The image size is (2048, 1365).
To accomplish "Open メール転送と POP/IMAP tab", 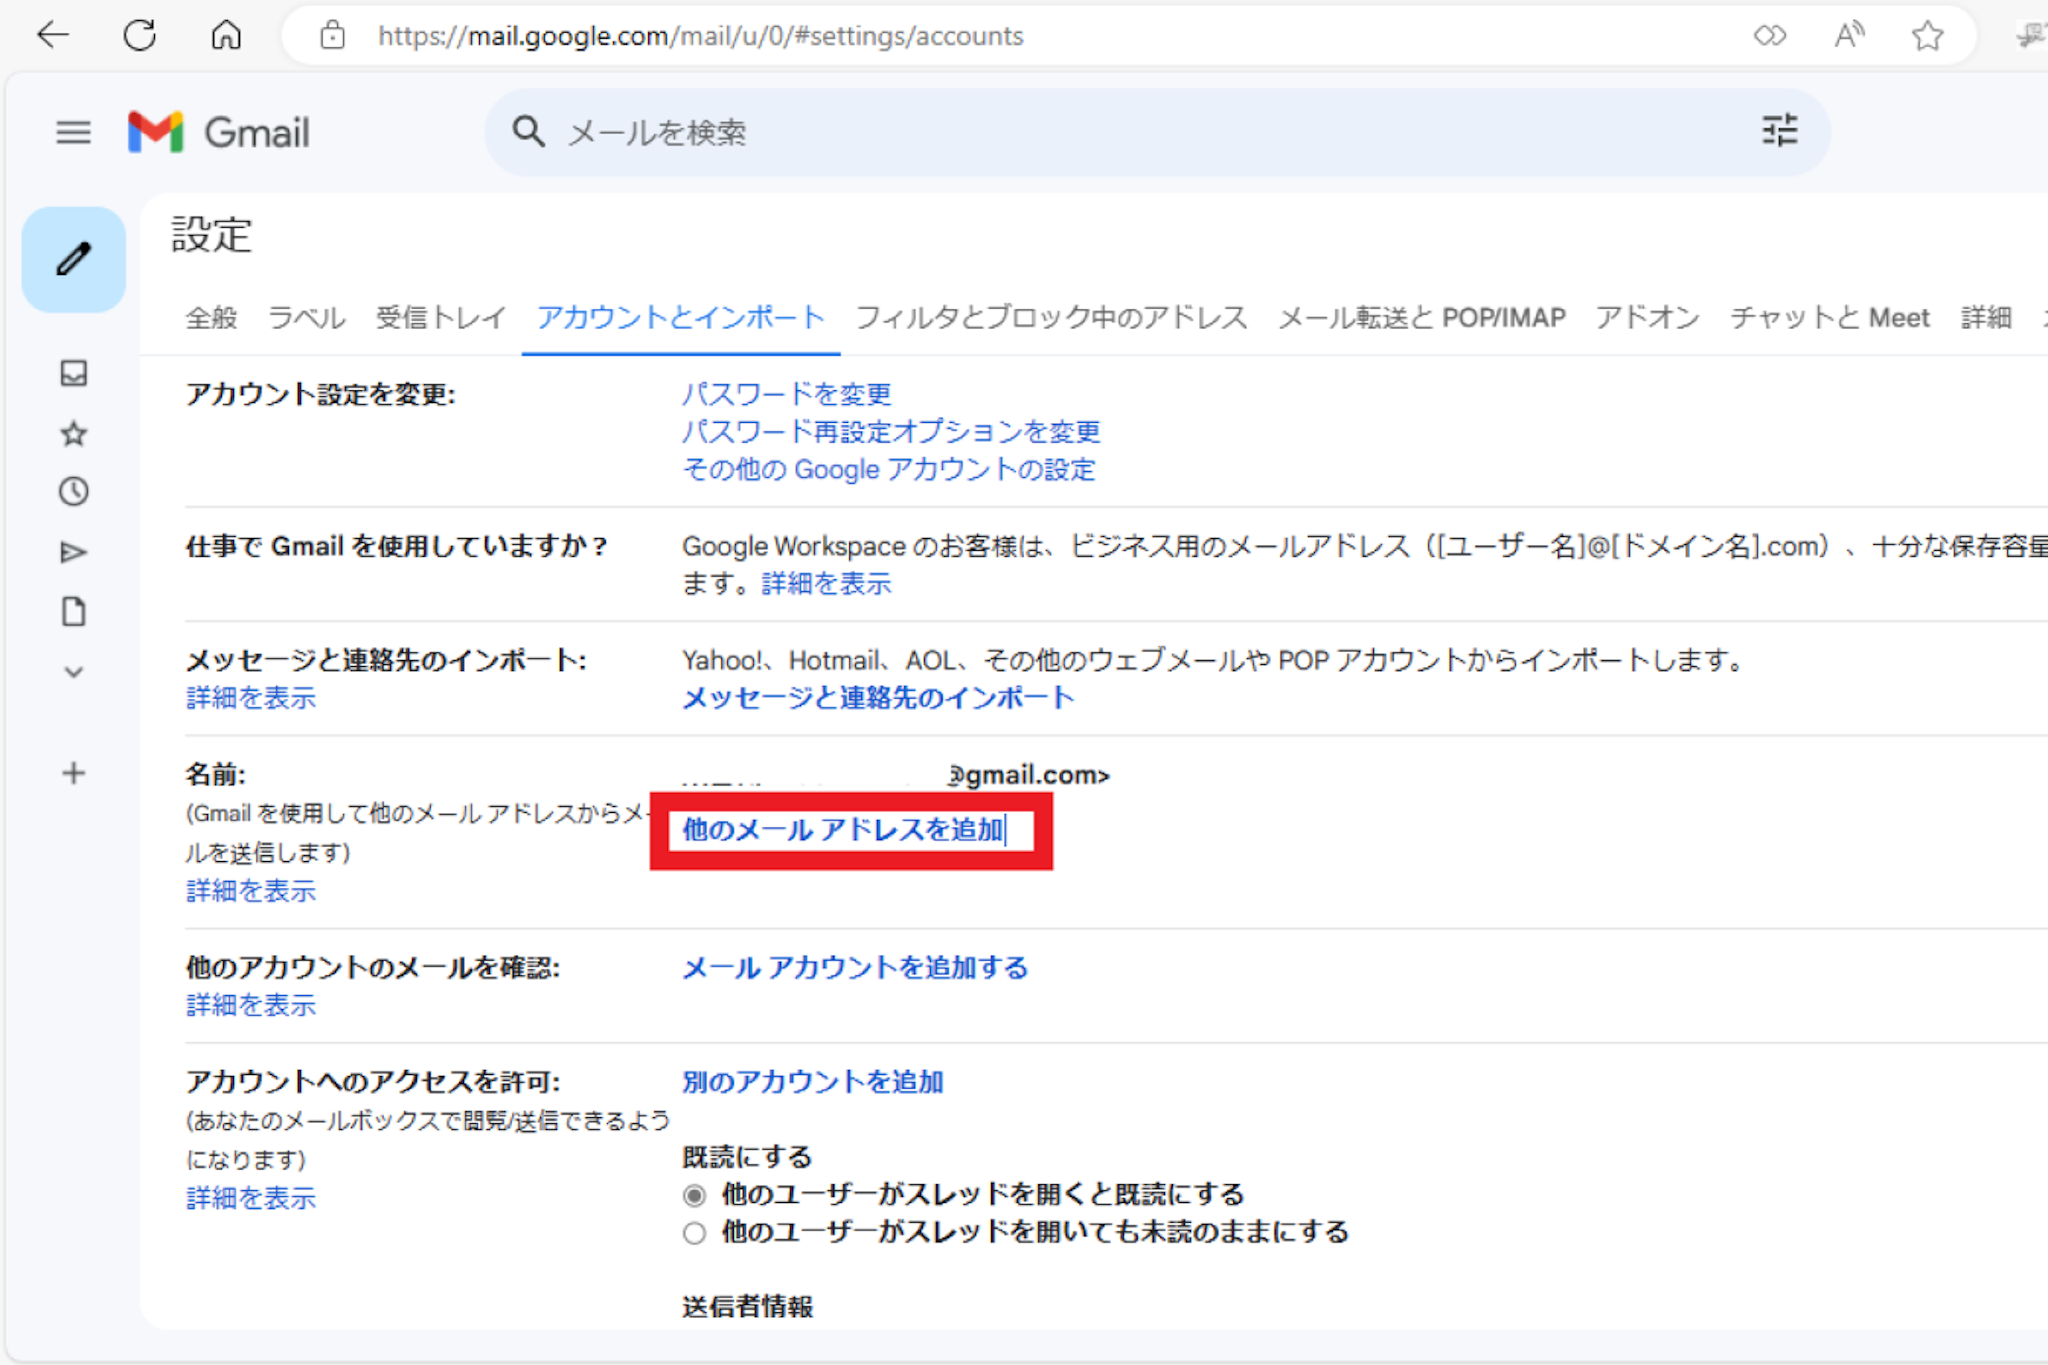I will click(x=1421, y=318).
